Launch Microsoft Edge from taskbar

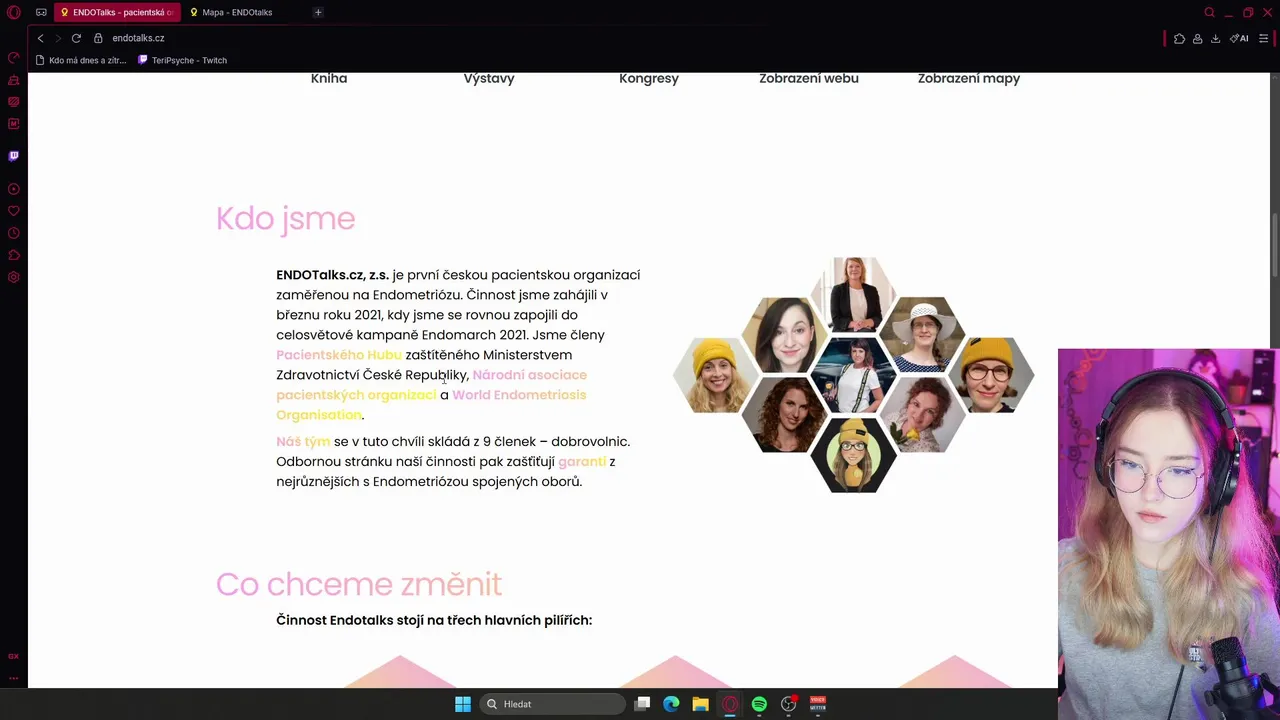671,704
